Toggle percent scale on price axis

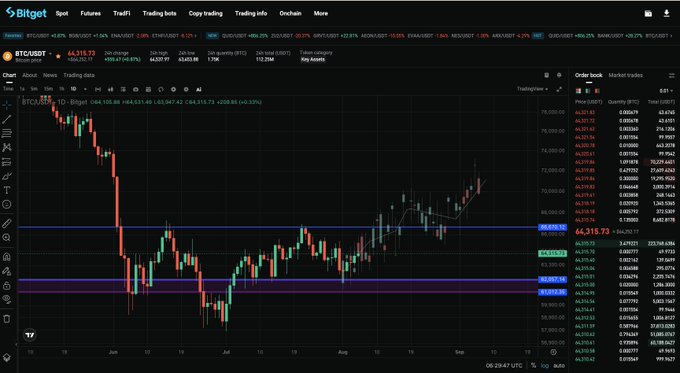pos(533,366)
